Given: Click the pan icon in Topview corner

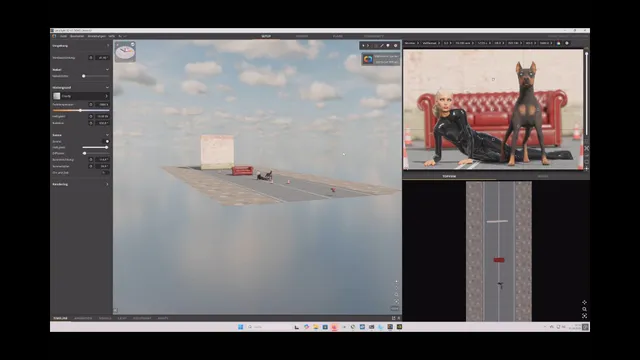Looking at the screenshot, I should tap(584, 302).
